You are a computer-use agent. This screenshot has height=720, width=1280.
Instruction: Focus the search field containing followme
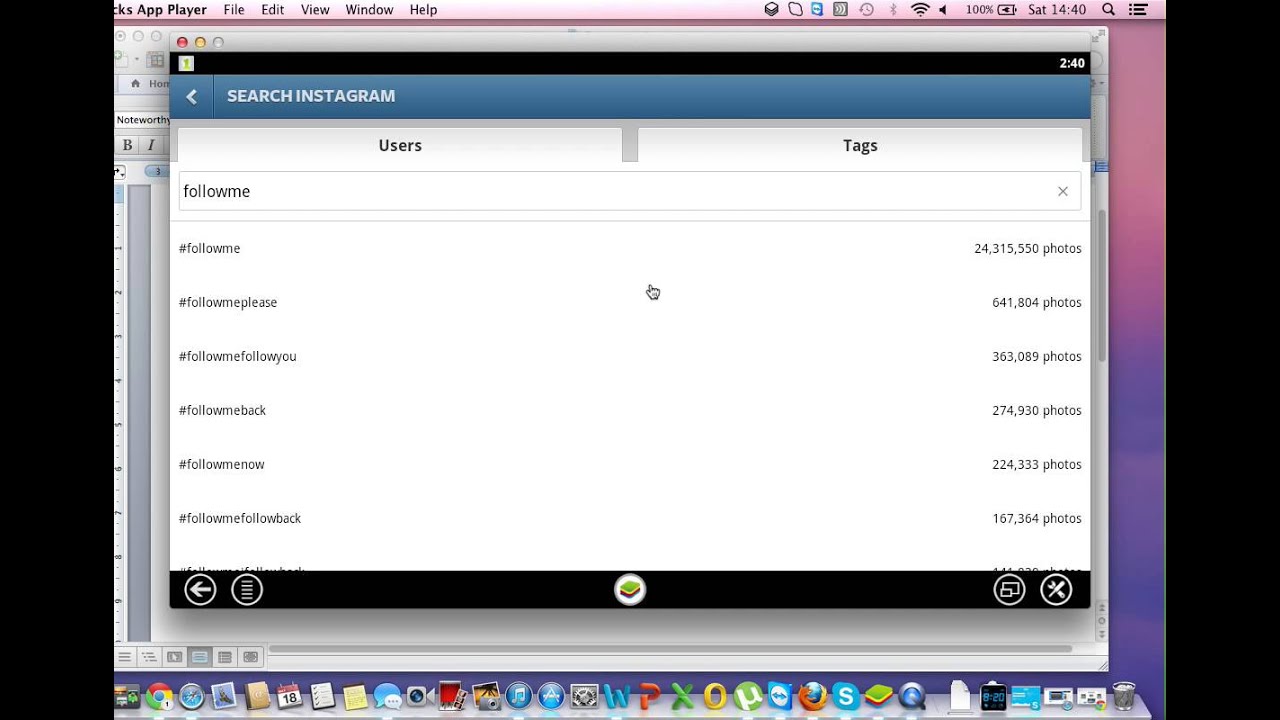tap(630, 191)
